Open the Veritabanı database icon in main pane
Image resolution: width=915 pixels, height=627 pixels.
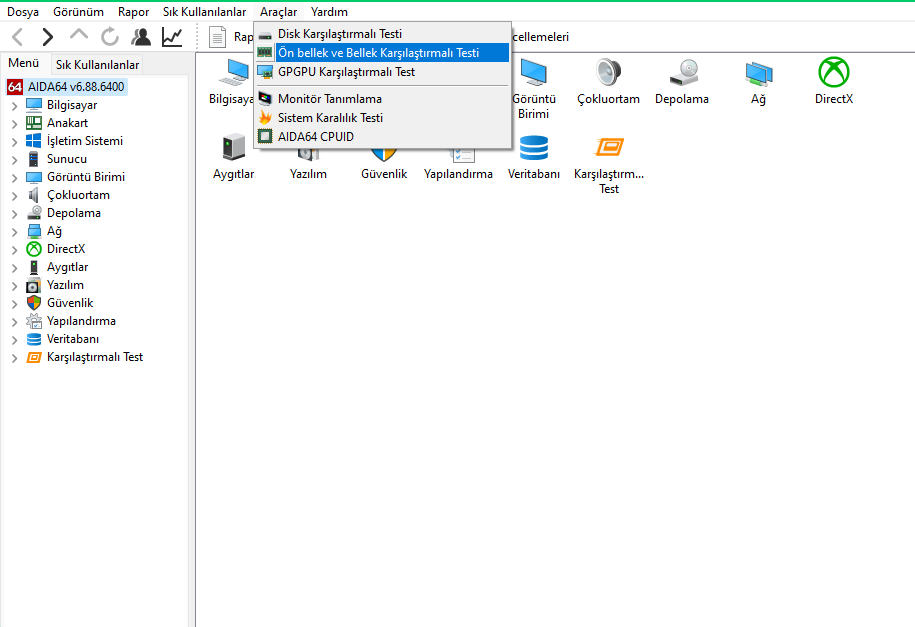click(533, 147)
